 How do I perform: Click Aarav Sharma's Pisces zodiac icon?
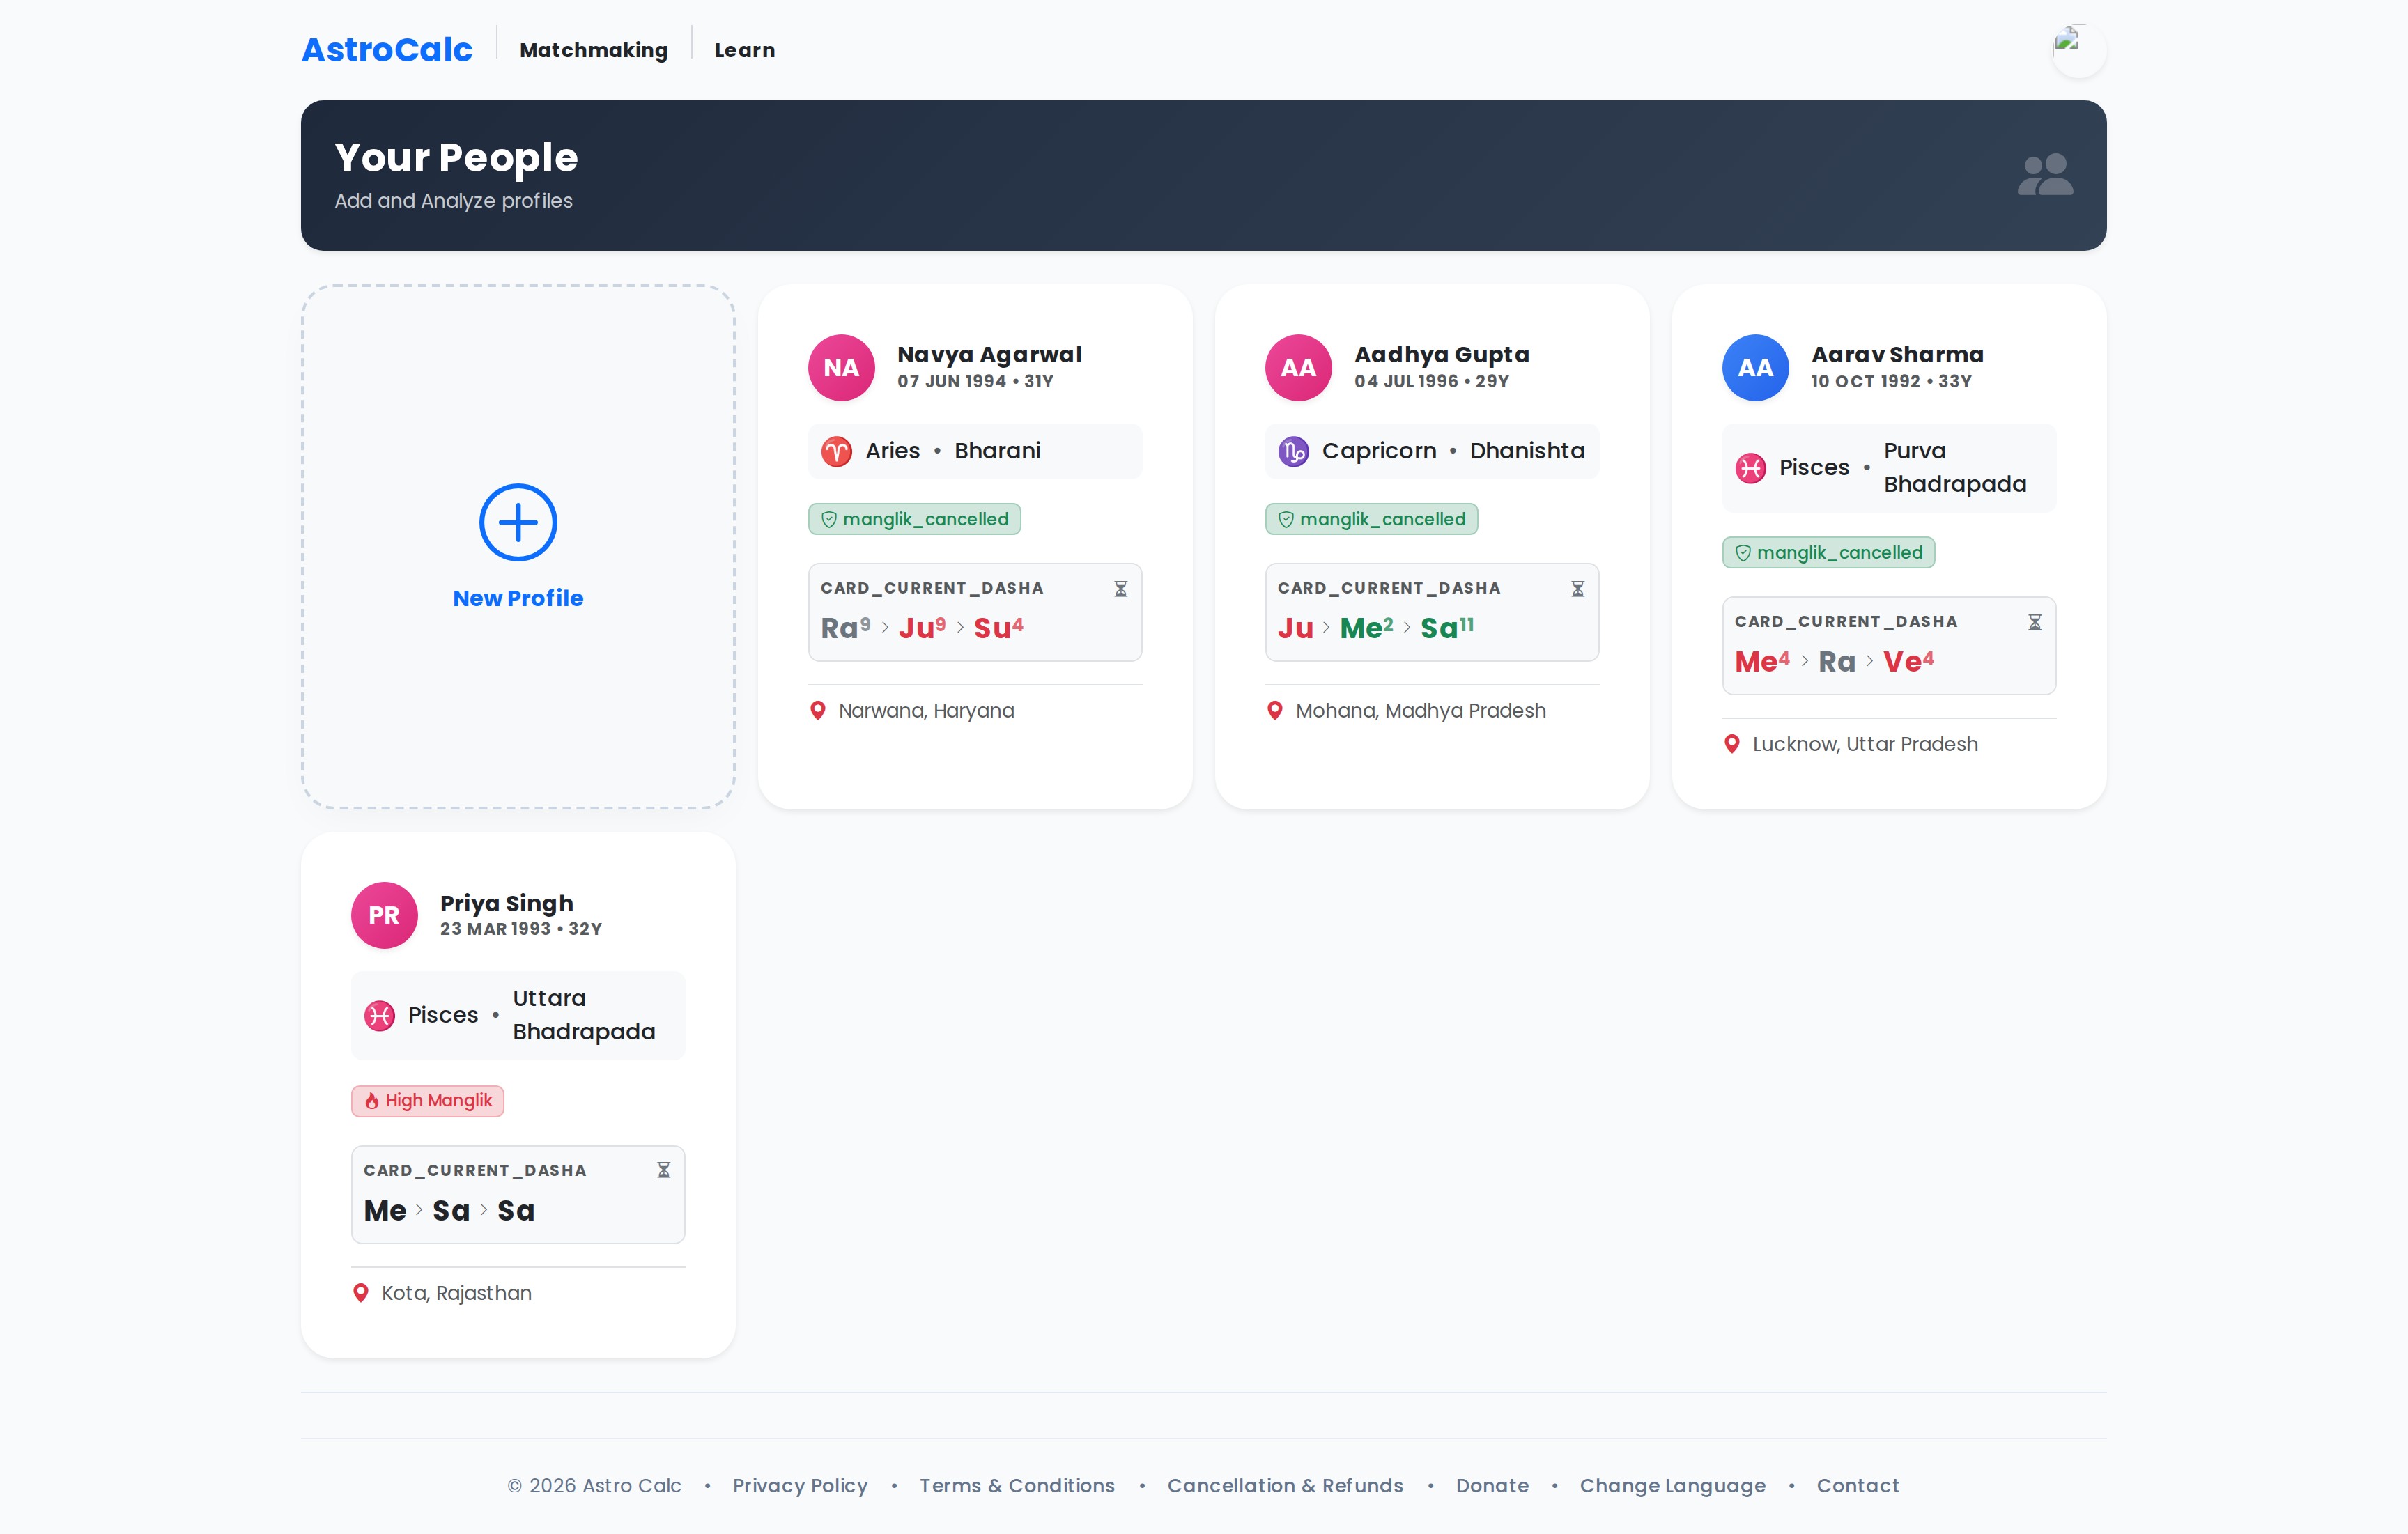[x=1750, y=468]
